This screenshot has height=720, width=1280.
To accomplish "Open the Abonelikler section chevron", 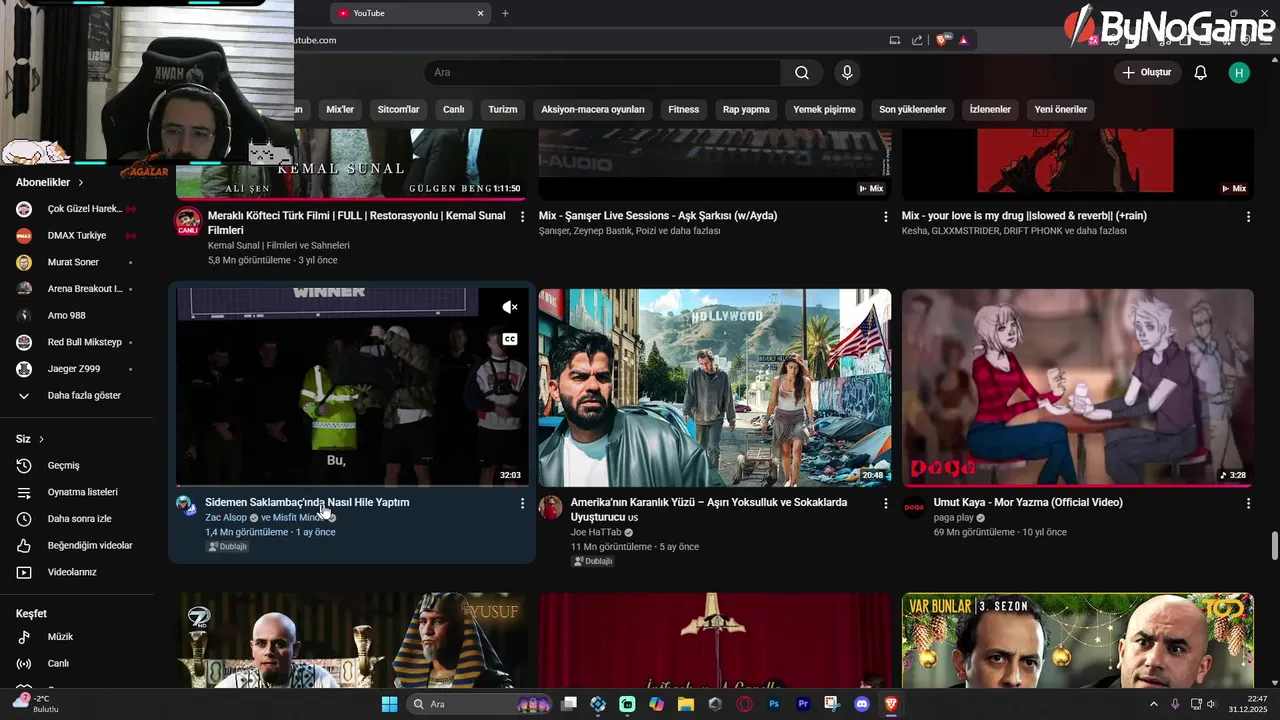I will coord(81,183).
